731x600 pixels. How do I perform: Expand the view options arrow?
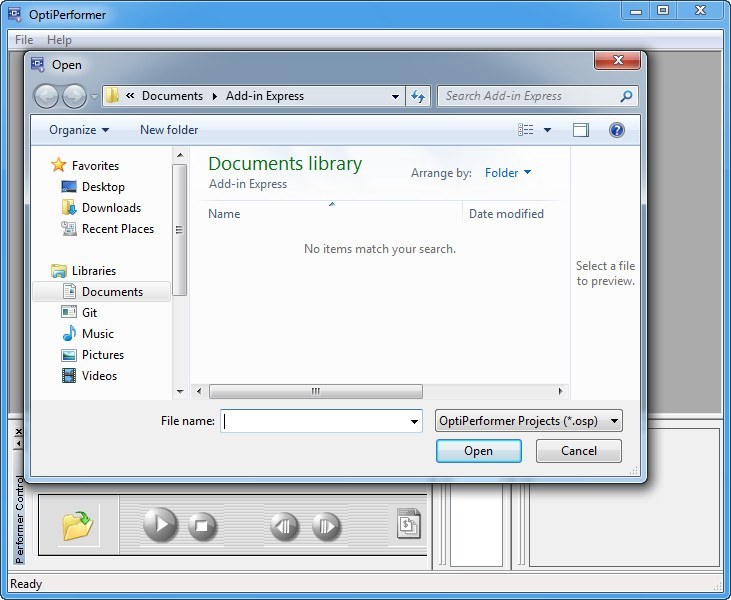tap(547, 130)
